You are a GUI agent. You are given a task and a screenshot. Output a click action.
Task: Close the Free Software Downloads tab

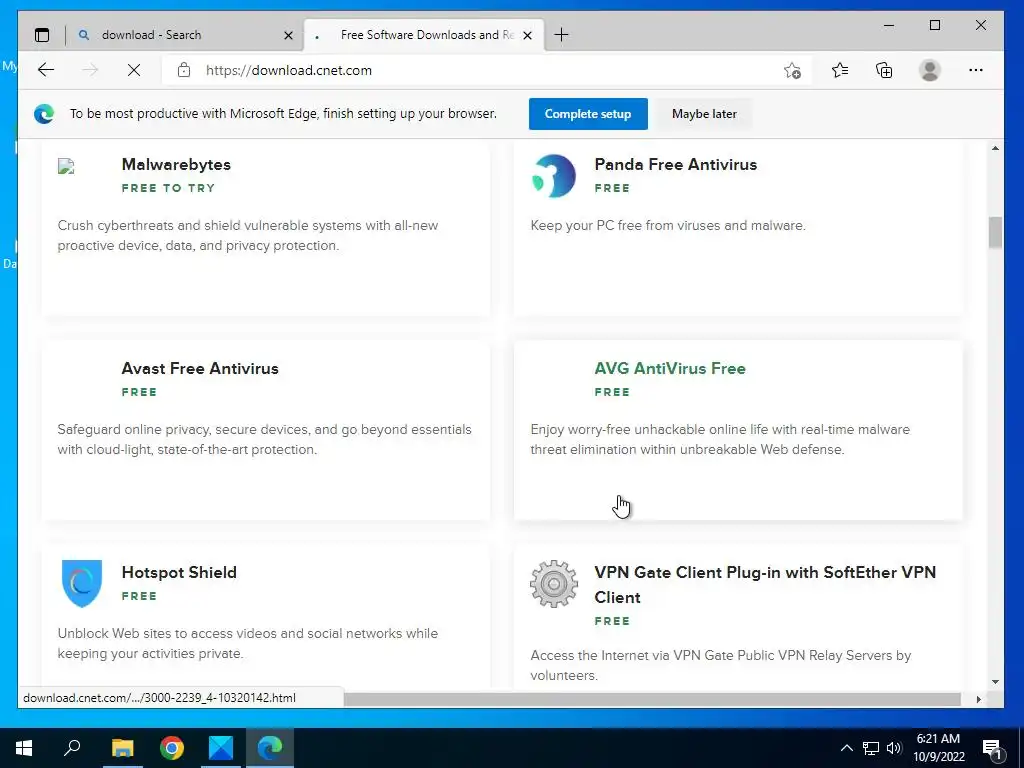pyautogui.click(x=528, y=35)
